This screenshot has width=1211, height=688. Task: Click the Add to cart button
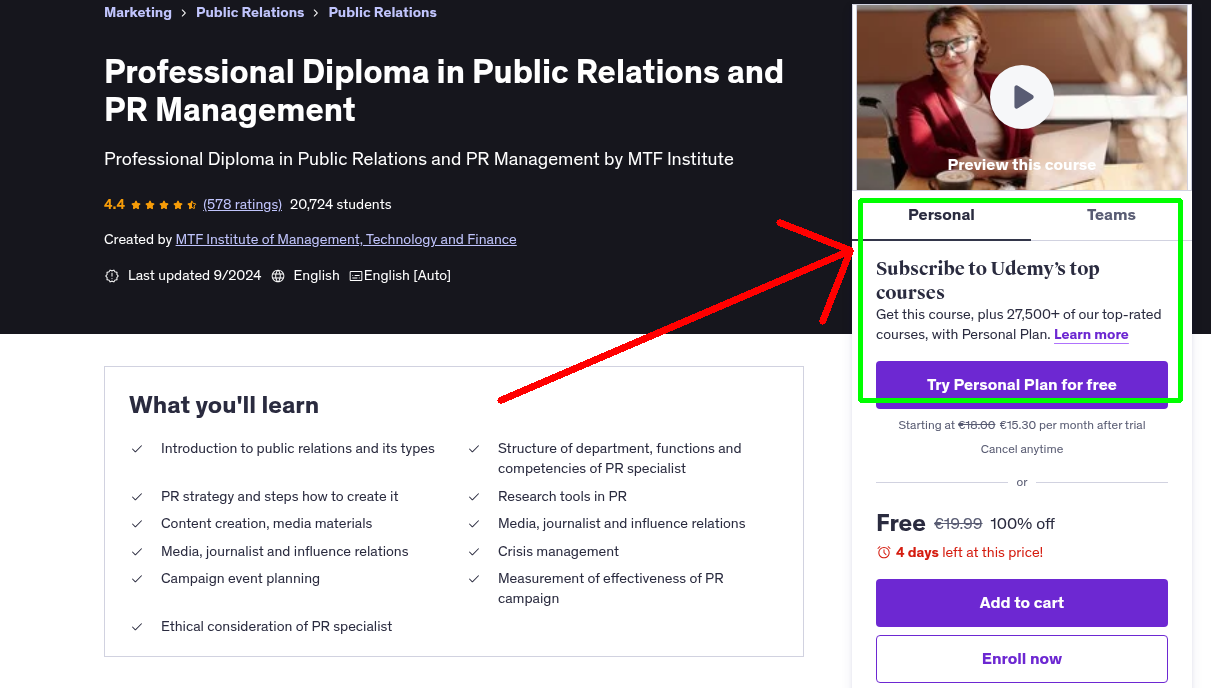pos(1022,603)
